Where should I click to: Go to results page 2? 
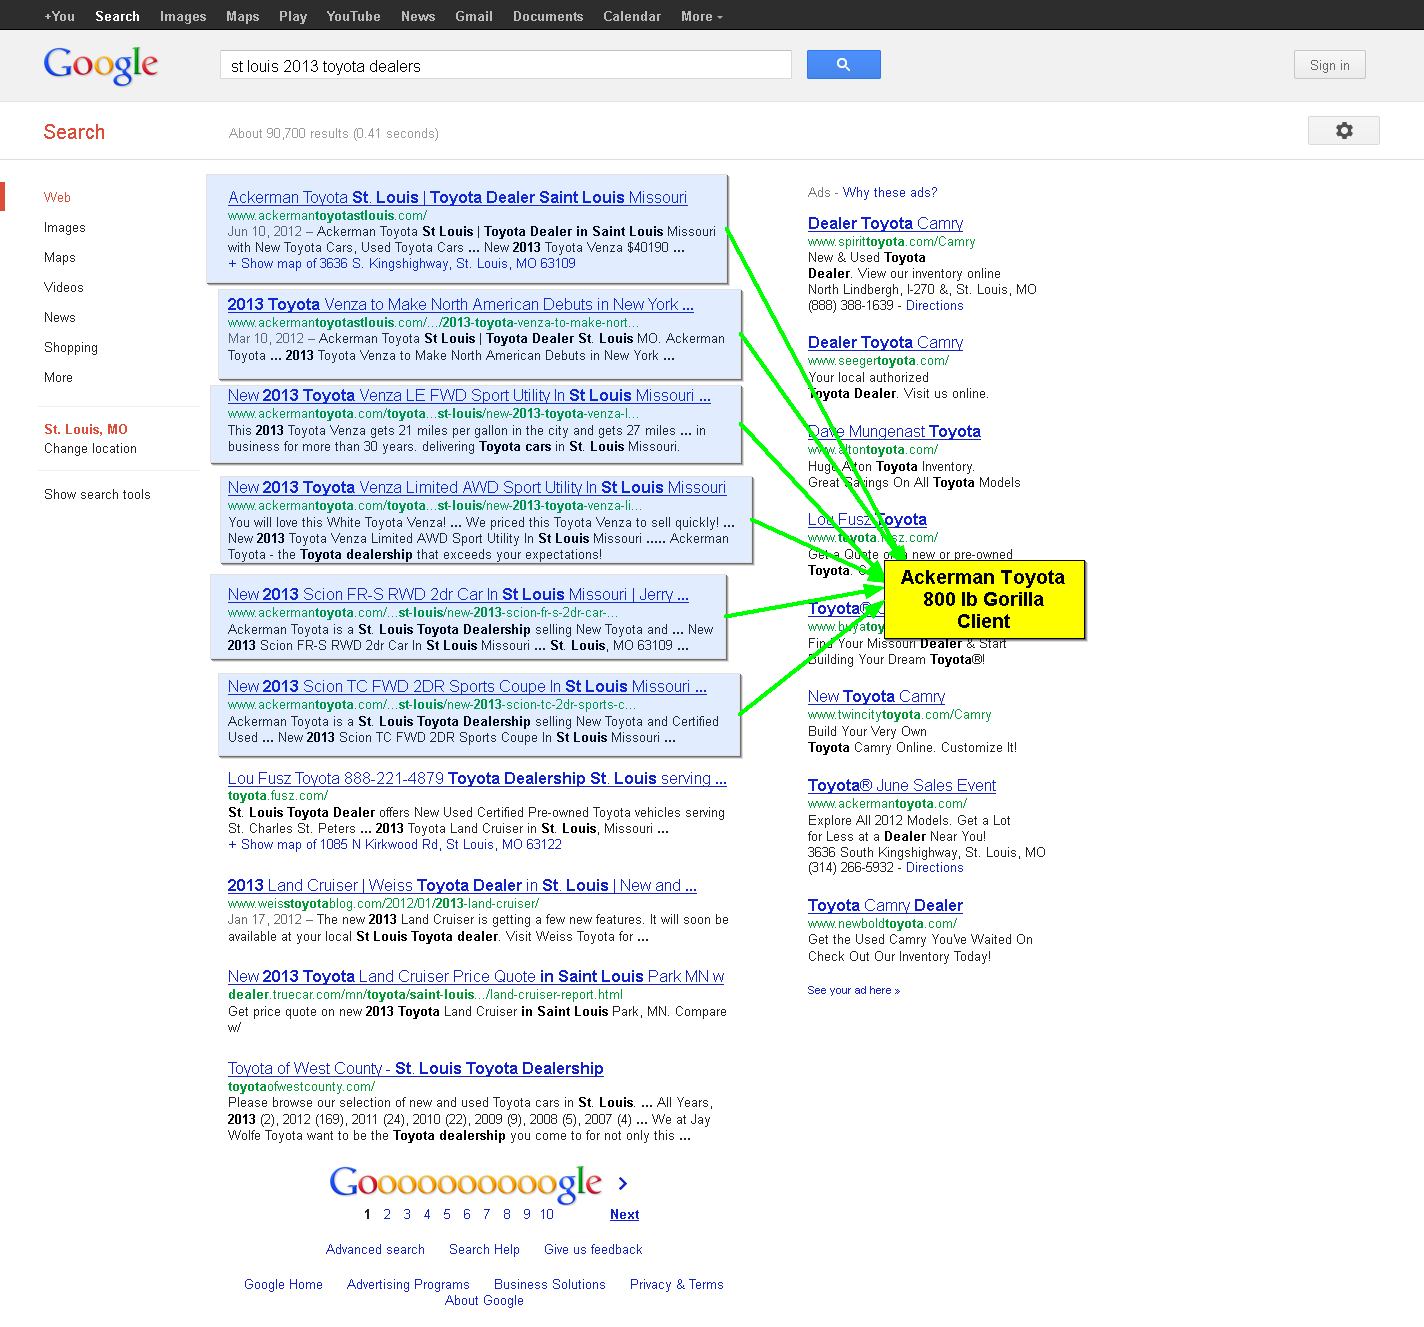(387, 1215)
